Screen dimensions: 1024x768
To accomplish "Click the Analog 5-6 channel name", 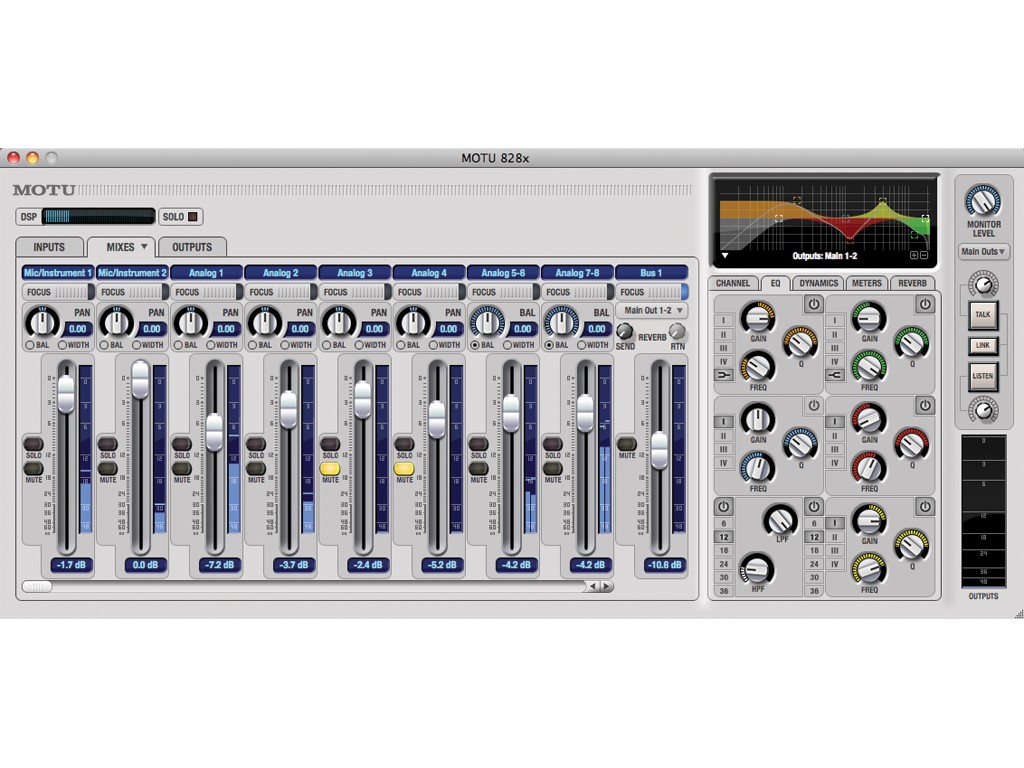I will [x=504, y=273].
